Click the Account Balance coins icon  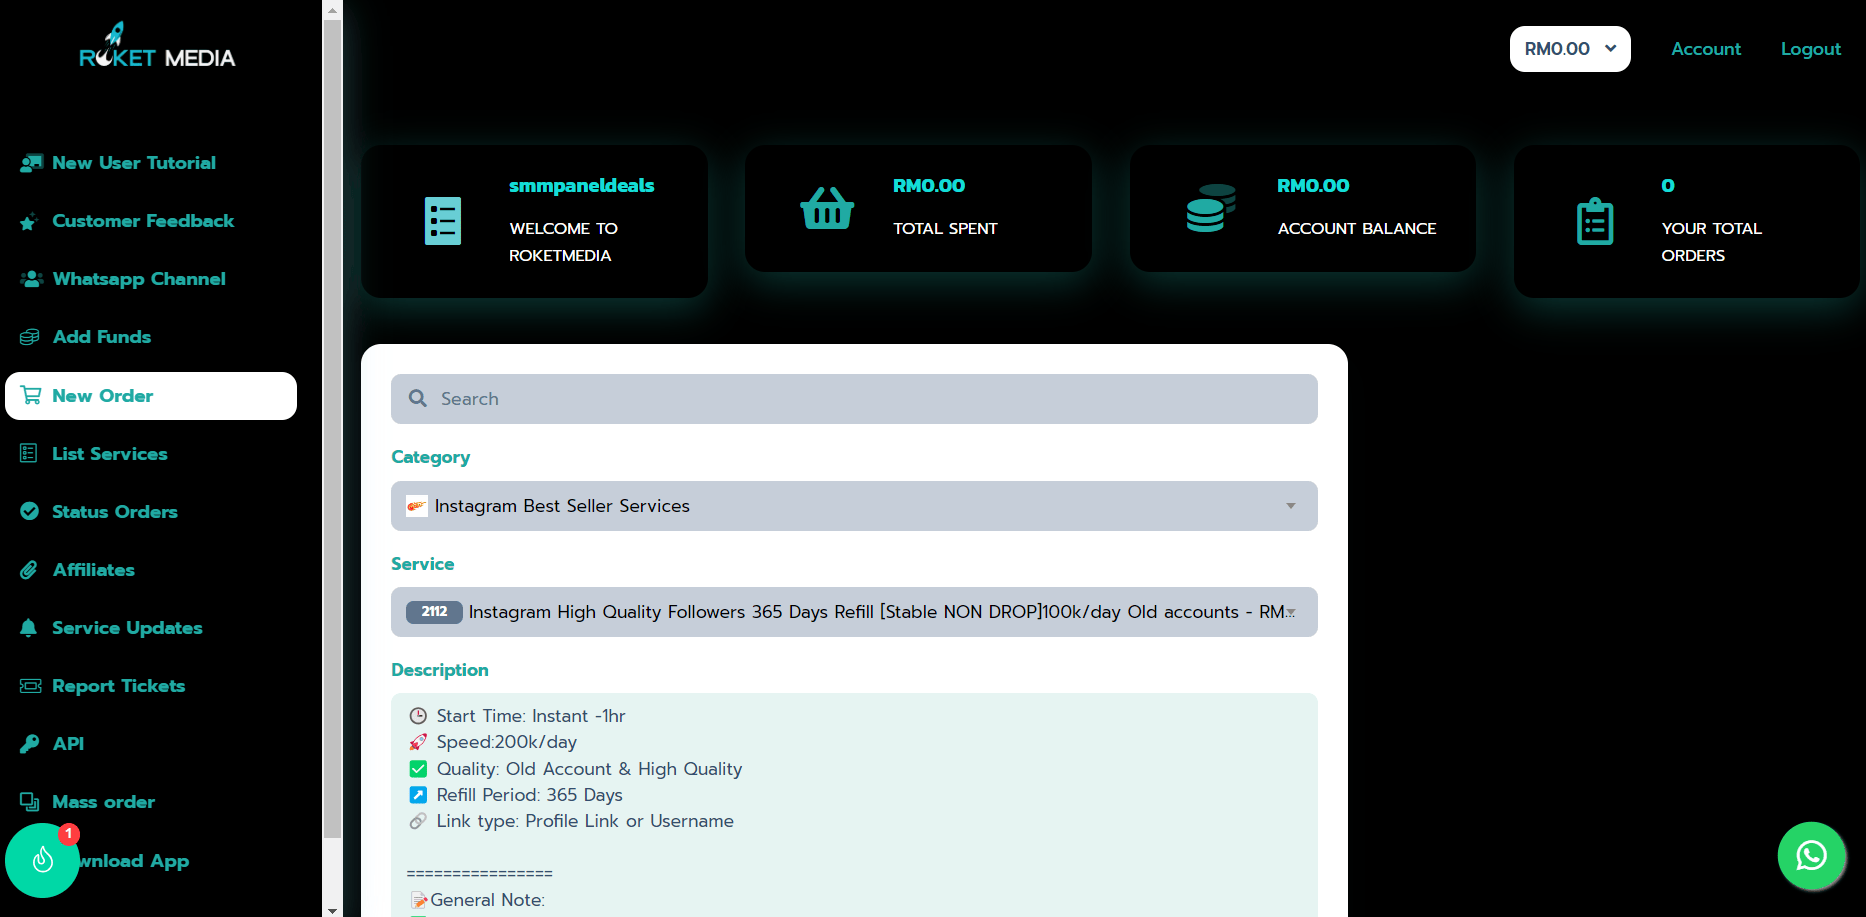point(1210,208)
